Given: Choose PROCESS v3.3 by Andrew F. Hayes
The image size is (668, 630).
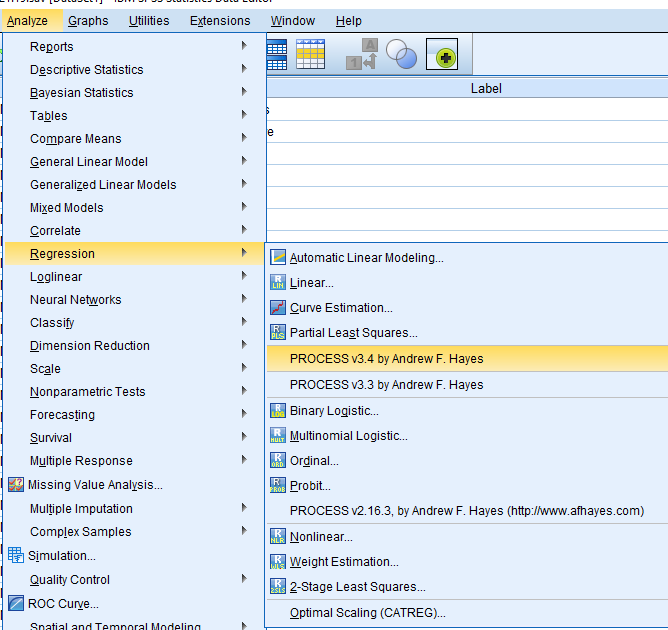Looking at the screenshot, I should (x=467, y=385).
